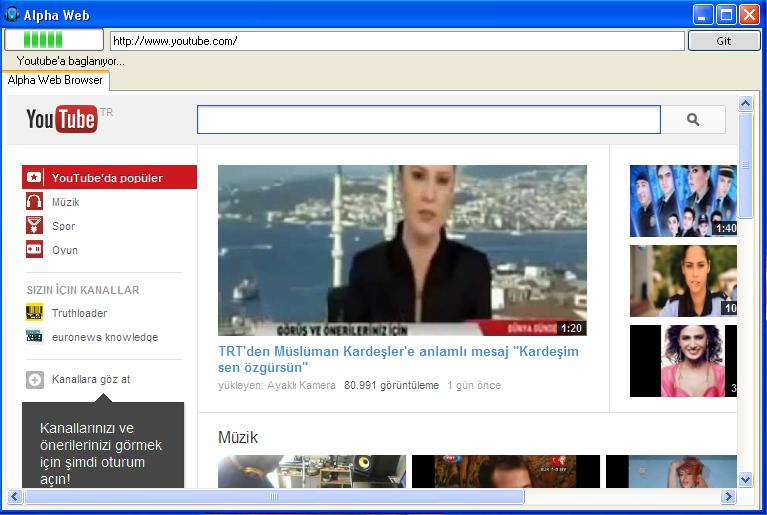Maximize the Alpha Web window
The width and height of the screenshot is (767, 515).
point(726,15)
